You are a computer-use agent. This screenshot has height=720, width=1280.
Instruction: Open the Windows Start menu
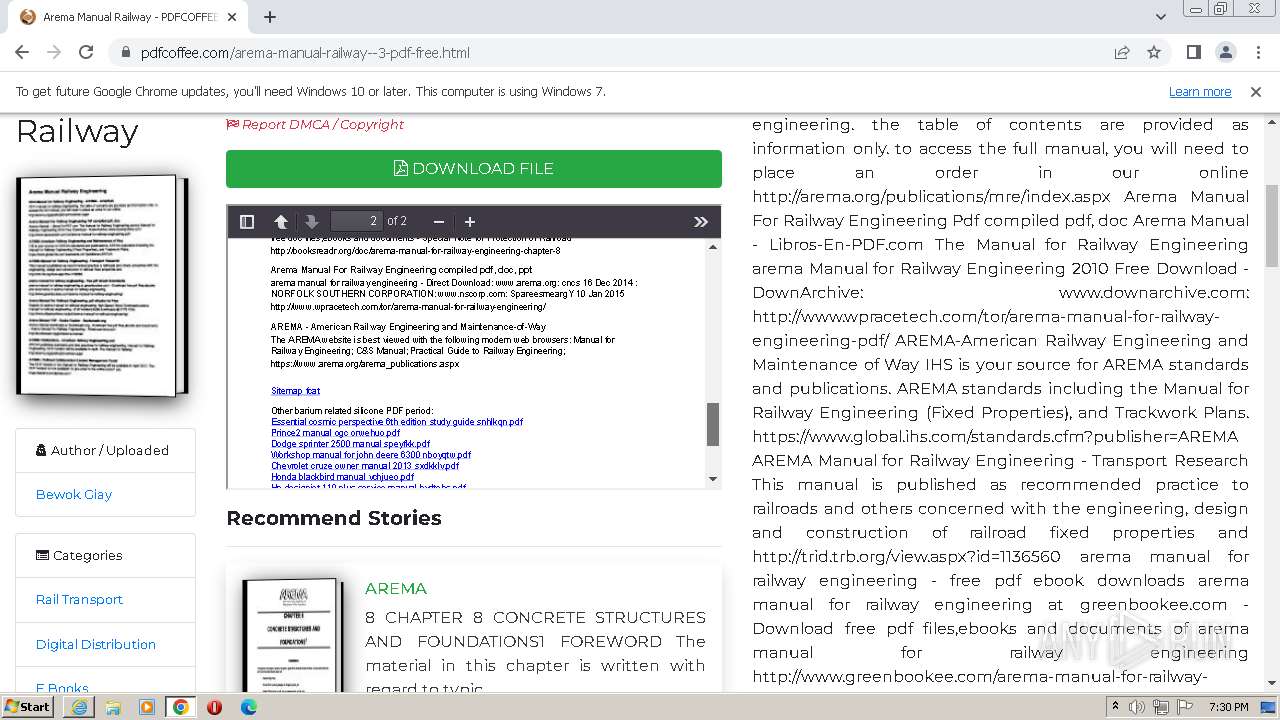[x=28, y=706]
